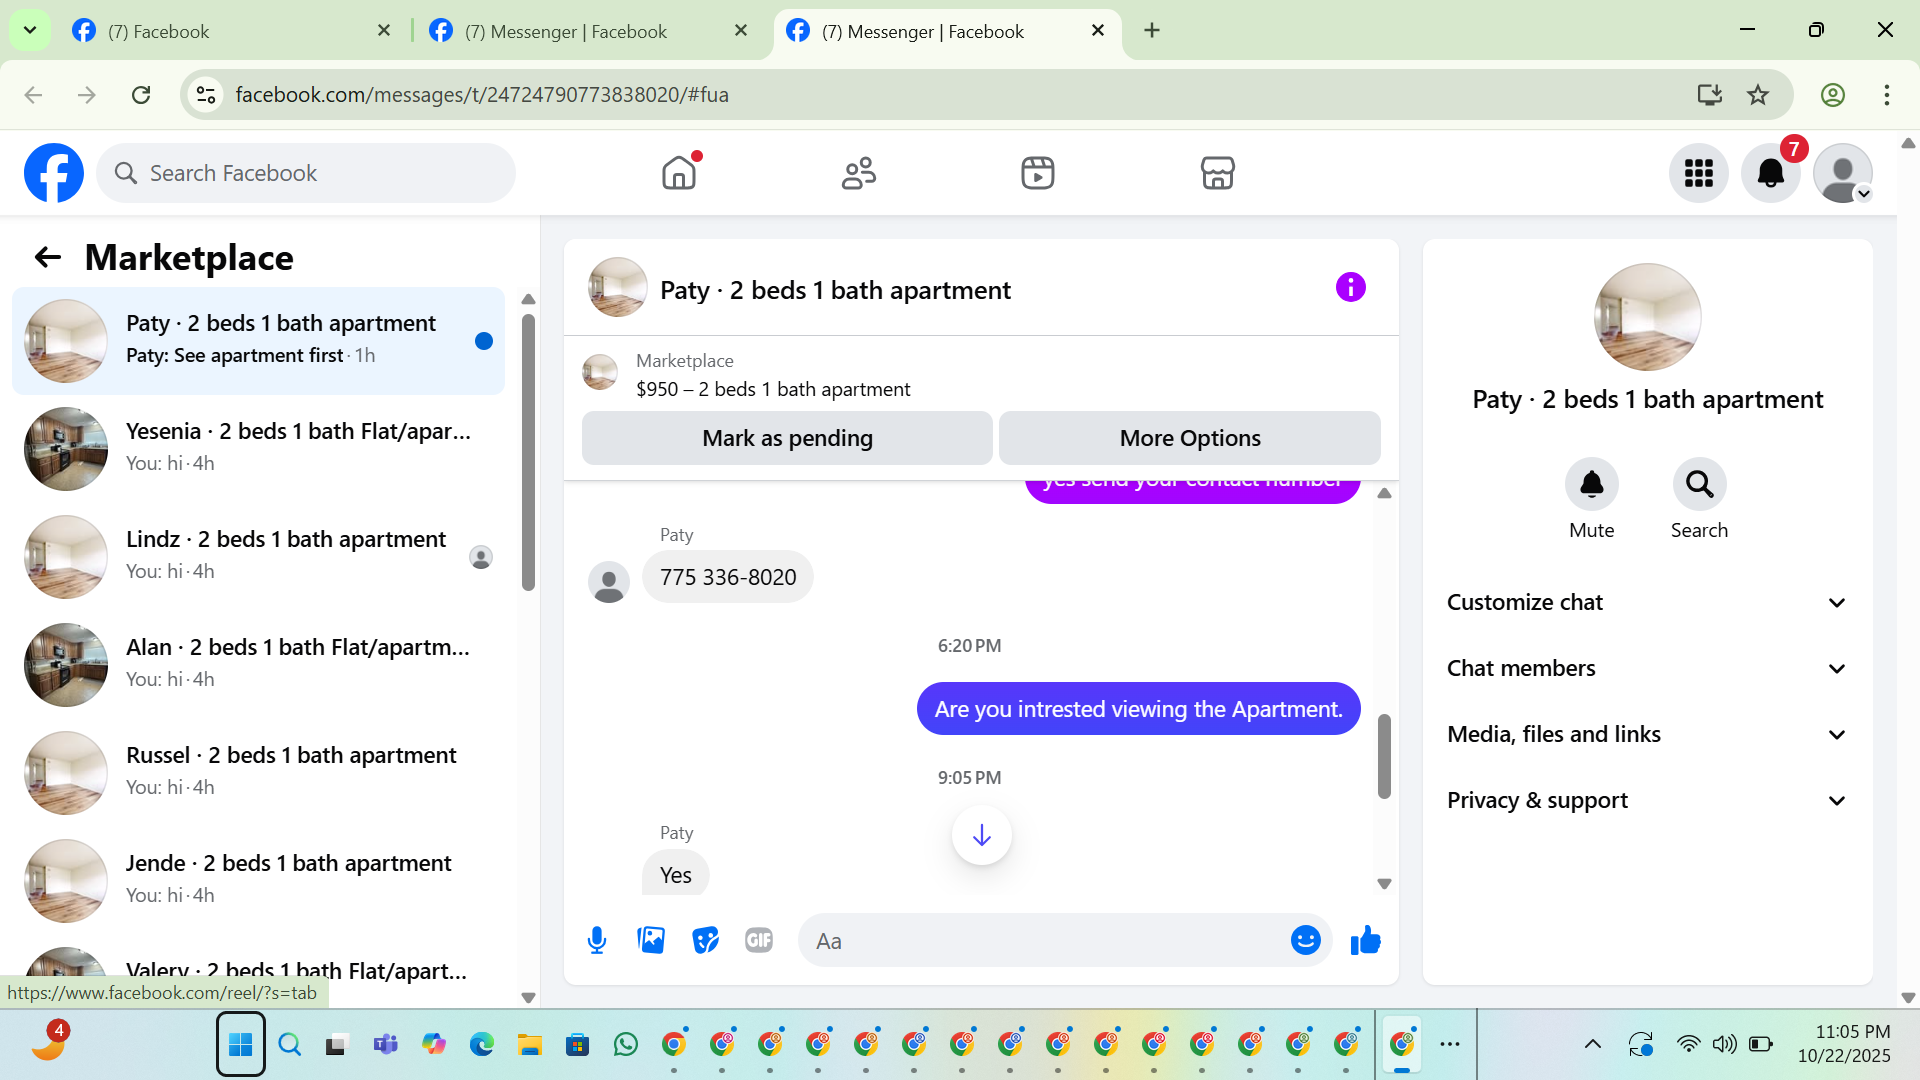1920x1080 pixels.
Task: Switch to the first Facebook browser tab
Action: click(x=230, y=31)
